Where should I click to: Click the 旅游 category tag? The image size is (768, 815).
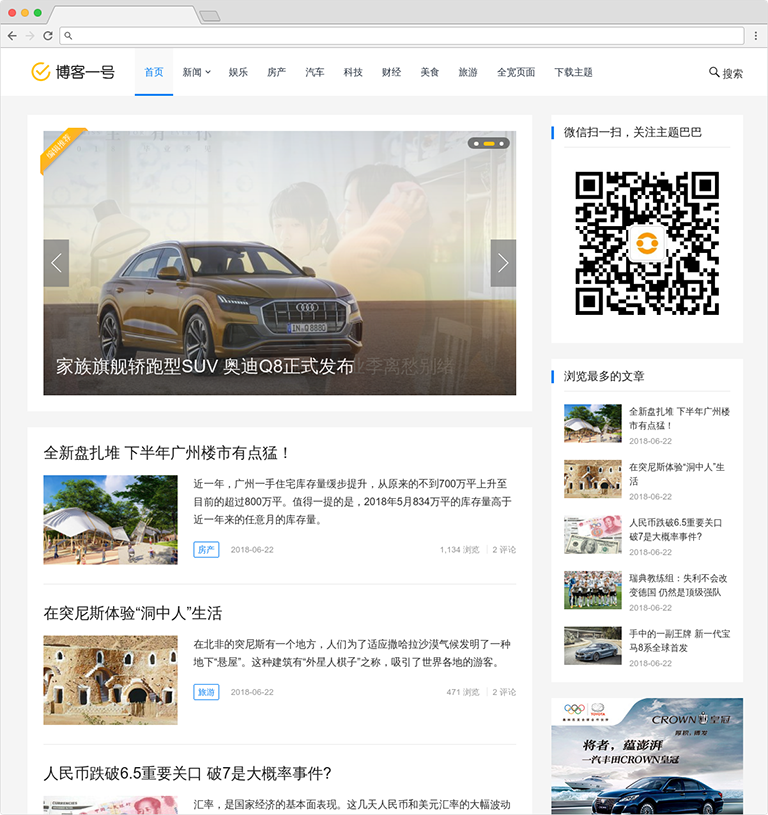coord(206,692)
